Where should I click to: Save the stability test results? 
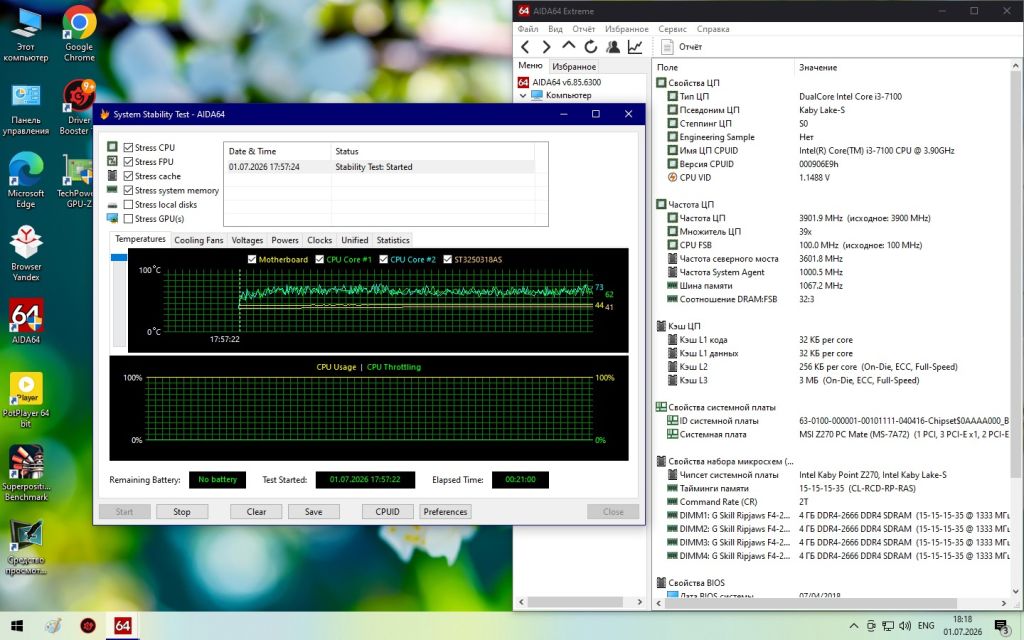coord(313,512)
